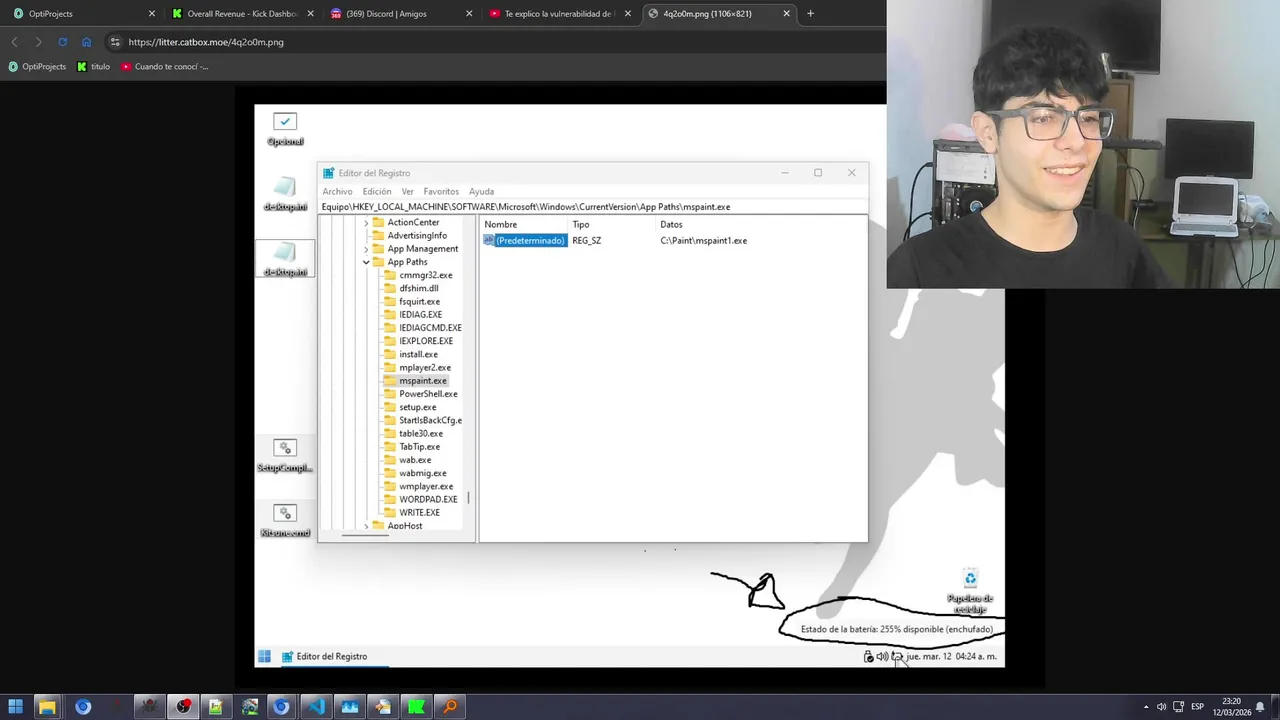The height and width of the screenshot is (720, 1280).
Task: Select the Recycle Bin (Papelera de reciclaje) icon
Action: [x=970, y=591]
